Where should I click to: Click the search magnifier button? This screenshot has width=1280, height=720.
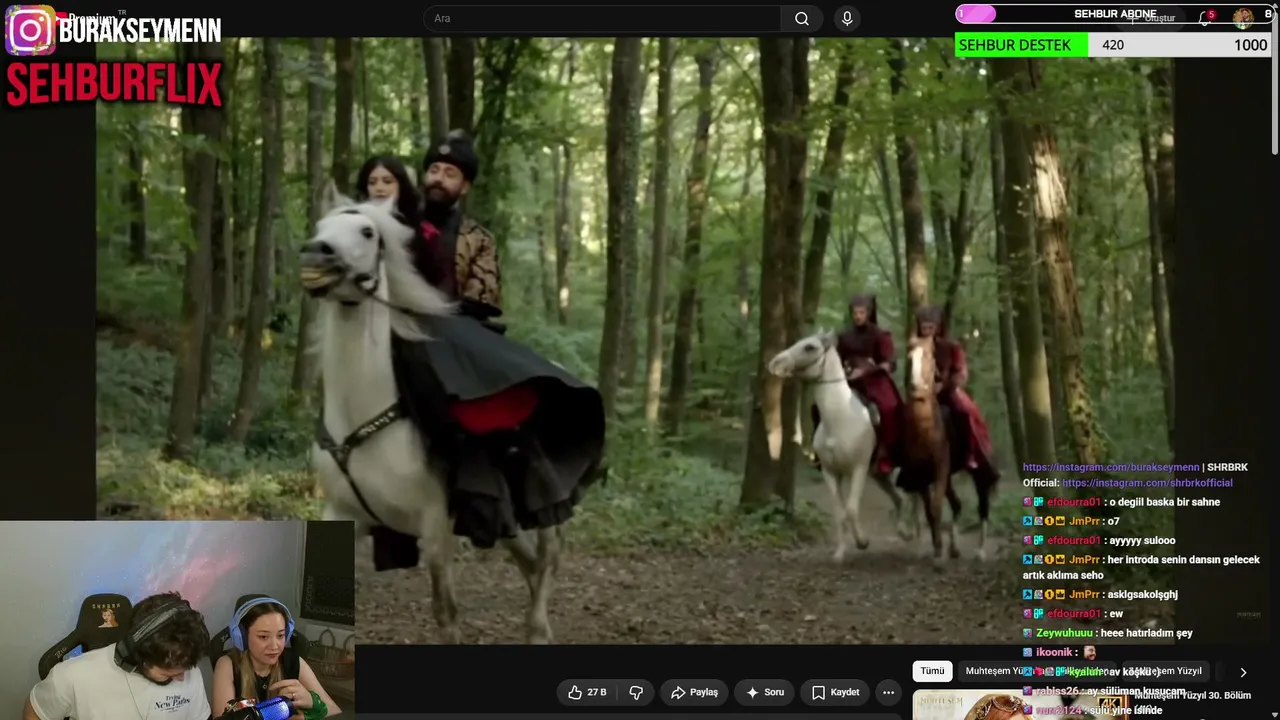(802, 19)
